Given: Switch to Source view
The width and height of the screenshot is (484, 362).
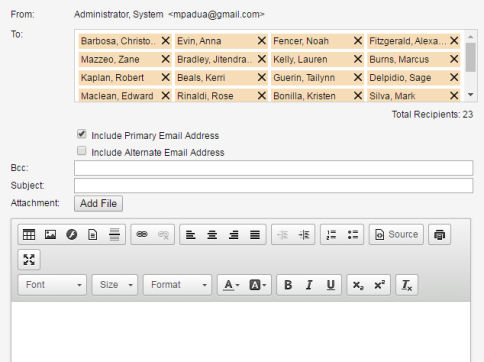Looking at the screenshot, I should [396, 235].
